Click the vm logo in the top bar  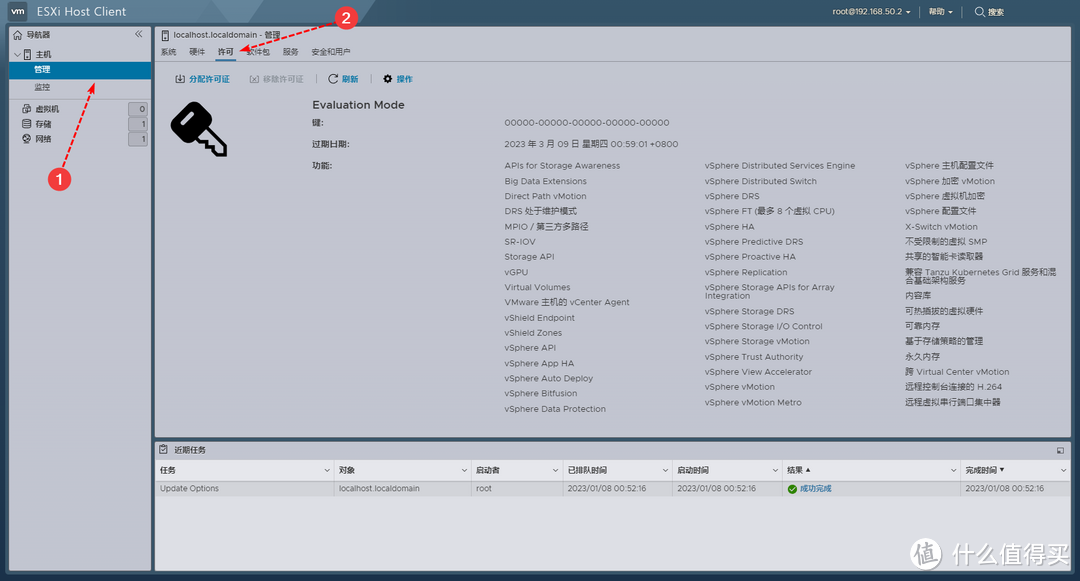click(17, 11)
